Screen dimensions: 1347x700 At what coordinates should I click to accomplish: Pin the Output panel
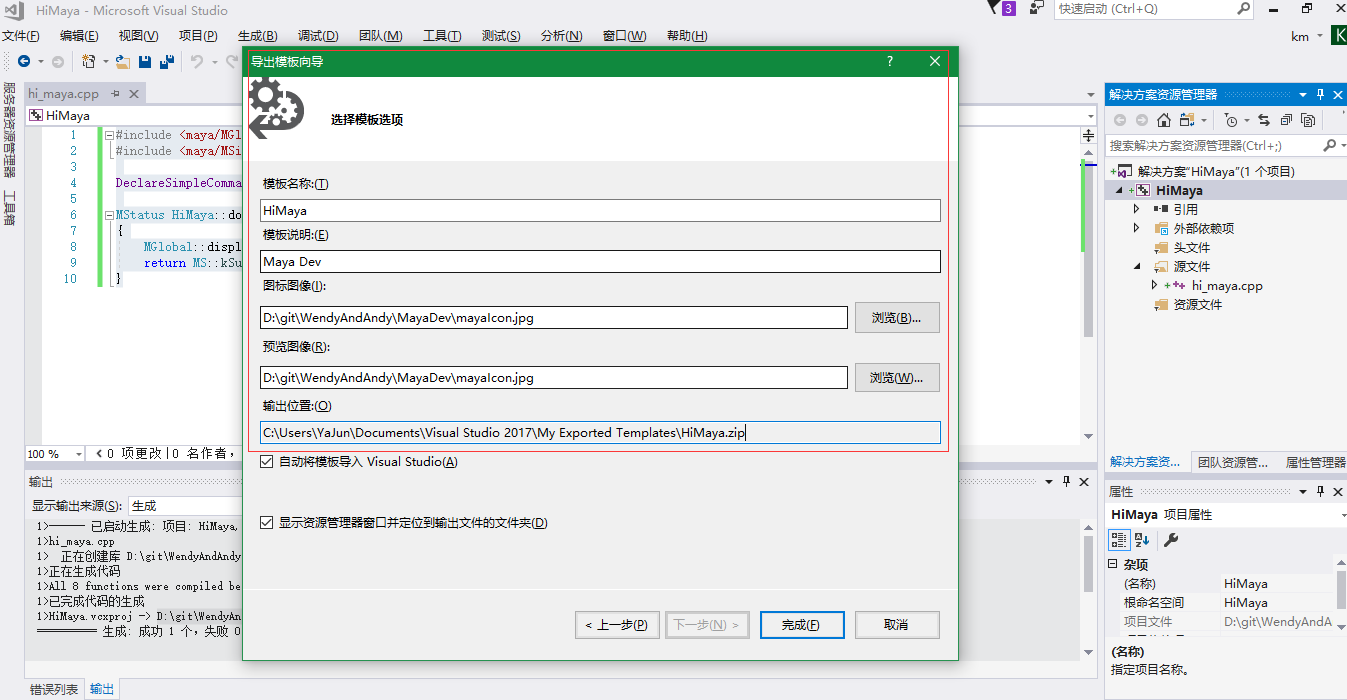tap(1067, 481)
